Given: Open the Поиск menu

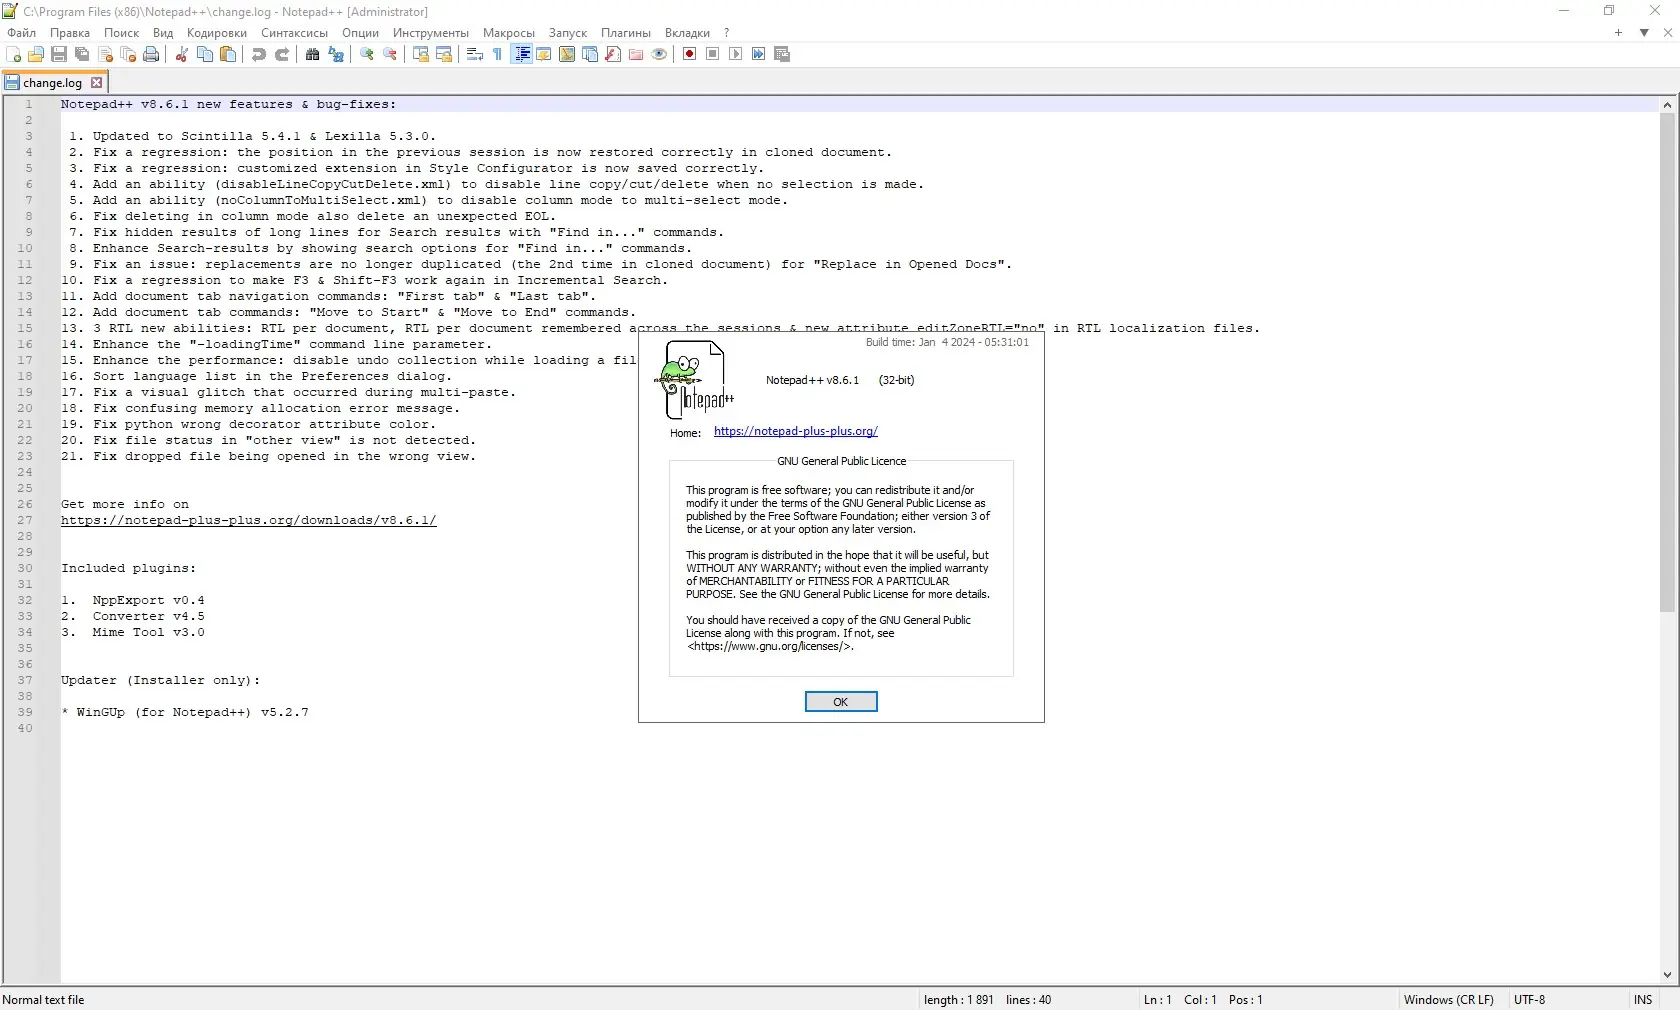Looking at the screenshot, I should coord(122,33).
